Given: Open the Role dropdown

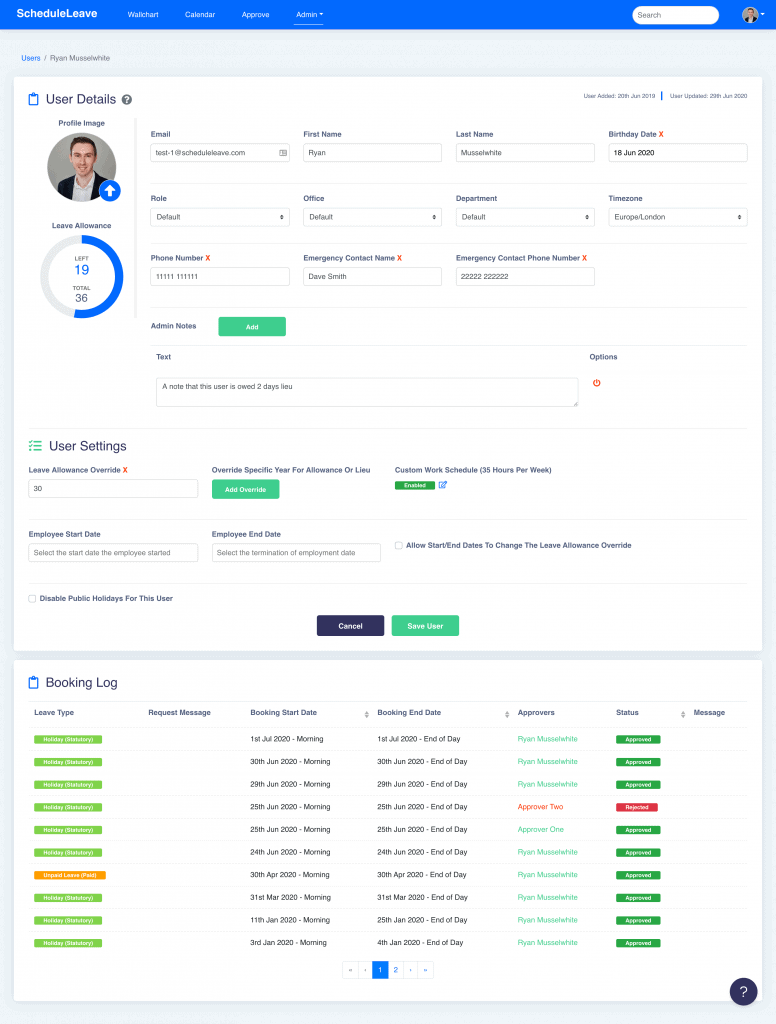Looking at the screenshot, I should (219, 217).
